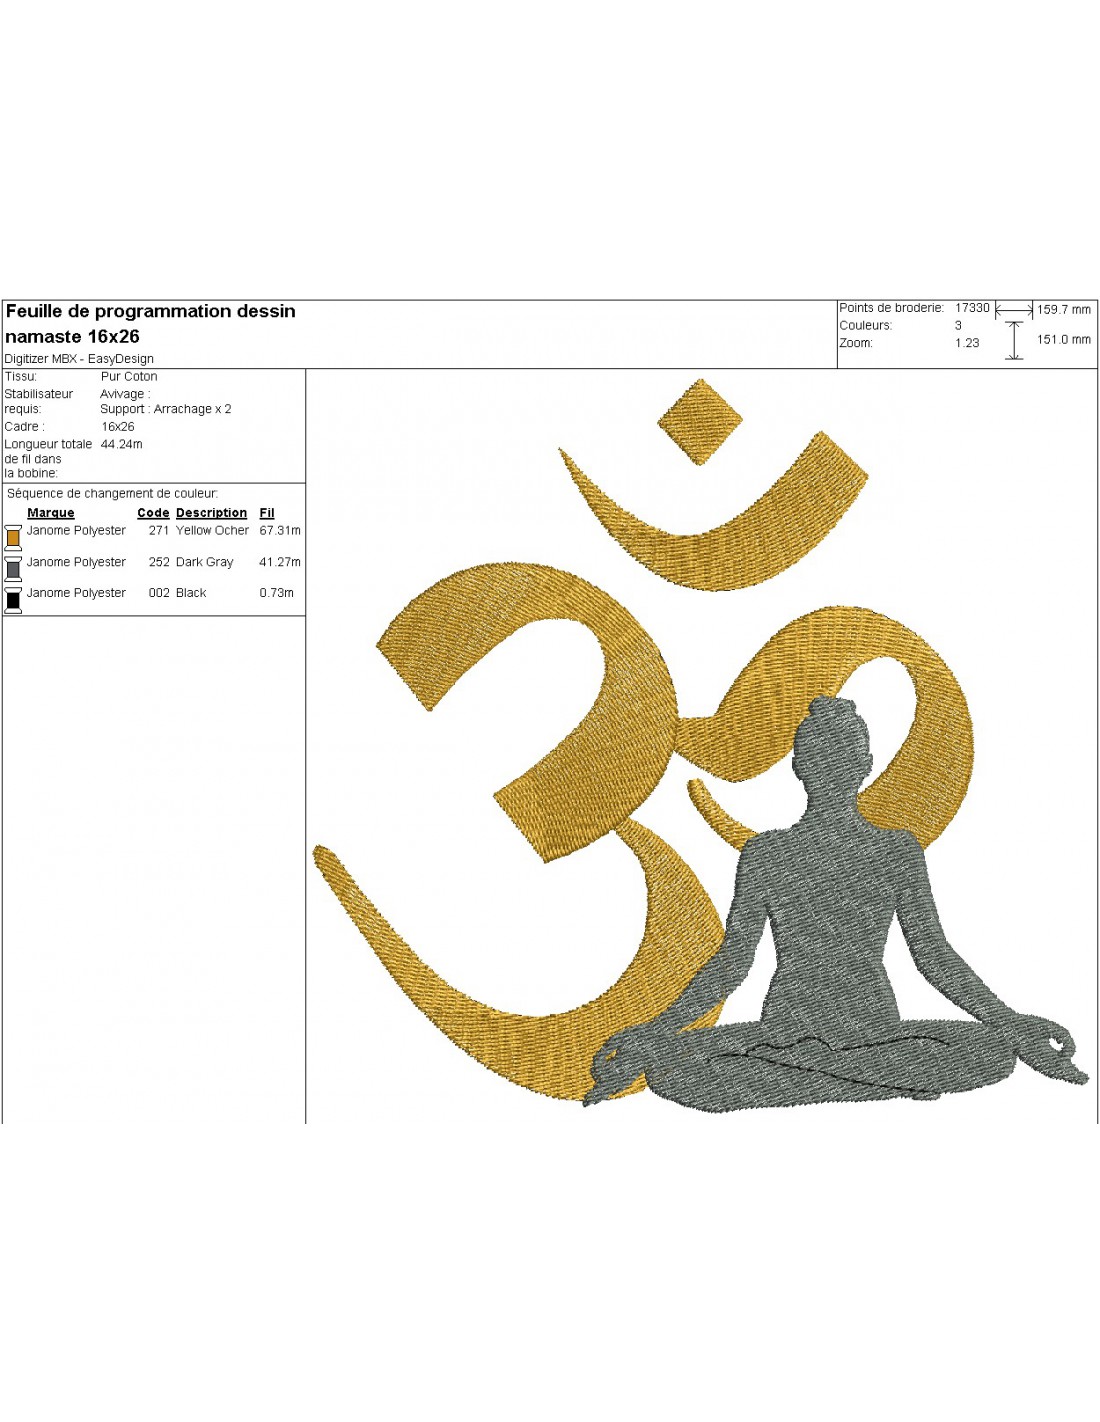Click 'Support : Arrachage x 2' text
The height and width of the screenshot is (1422, 1100).
(166, 409)
